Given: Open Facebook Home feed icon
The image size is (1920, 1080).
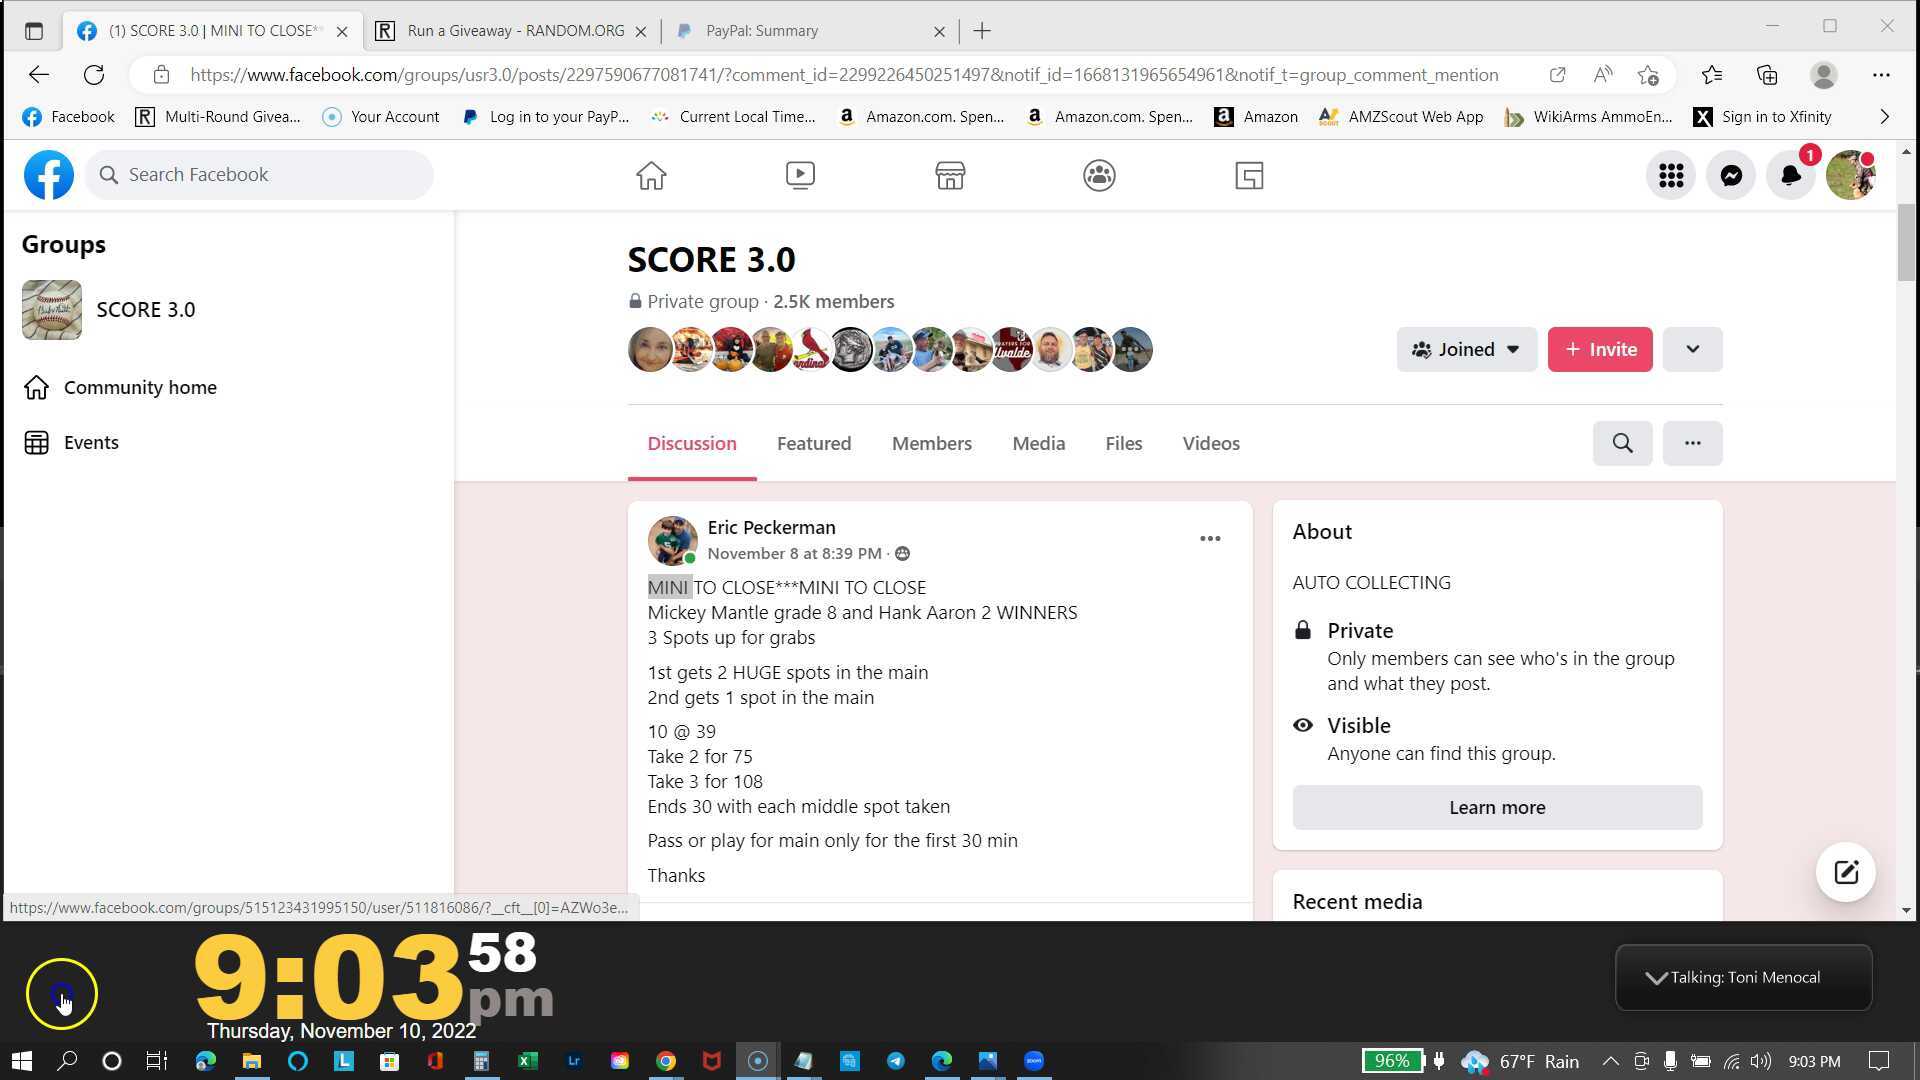Looking at the screenshot, I should coord(651,176).
